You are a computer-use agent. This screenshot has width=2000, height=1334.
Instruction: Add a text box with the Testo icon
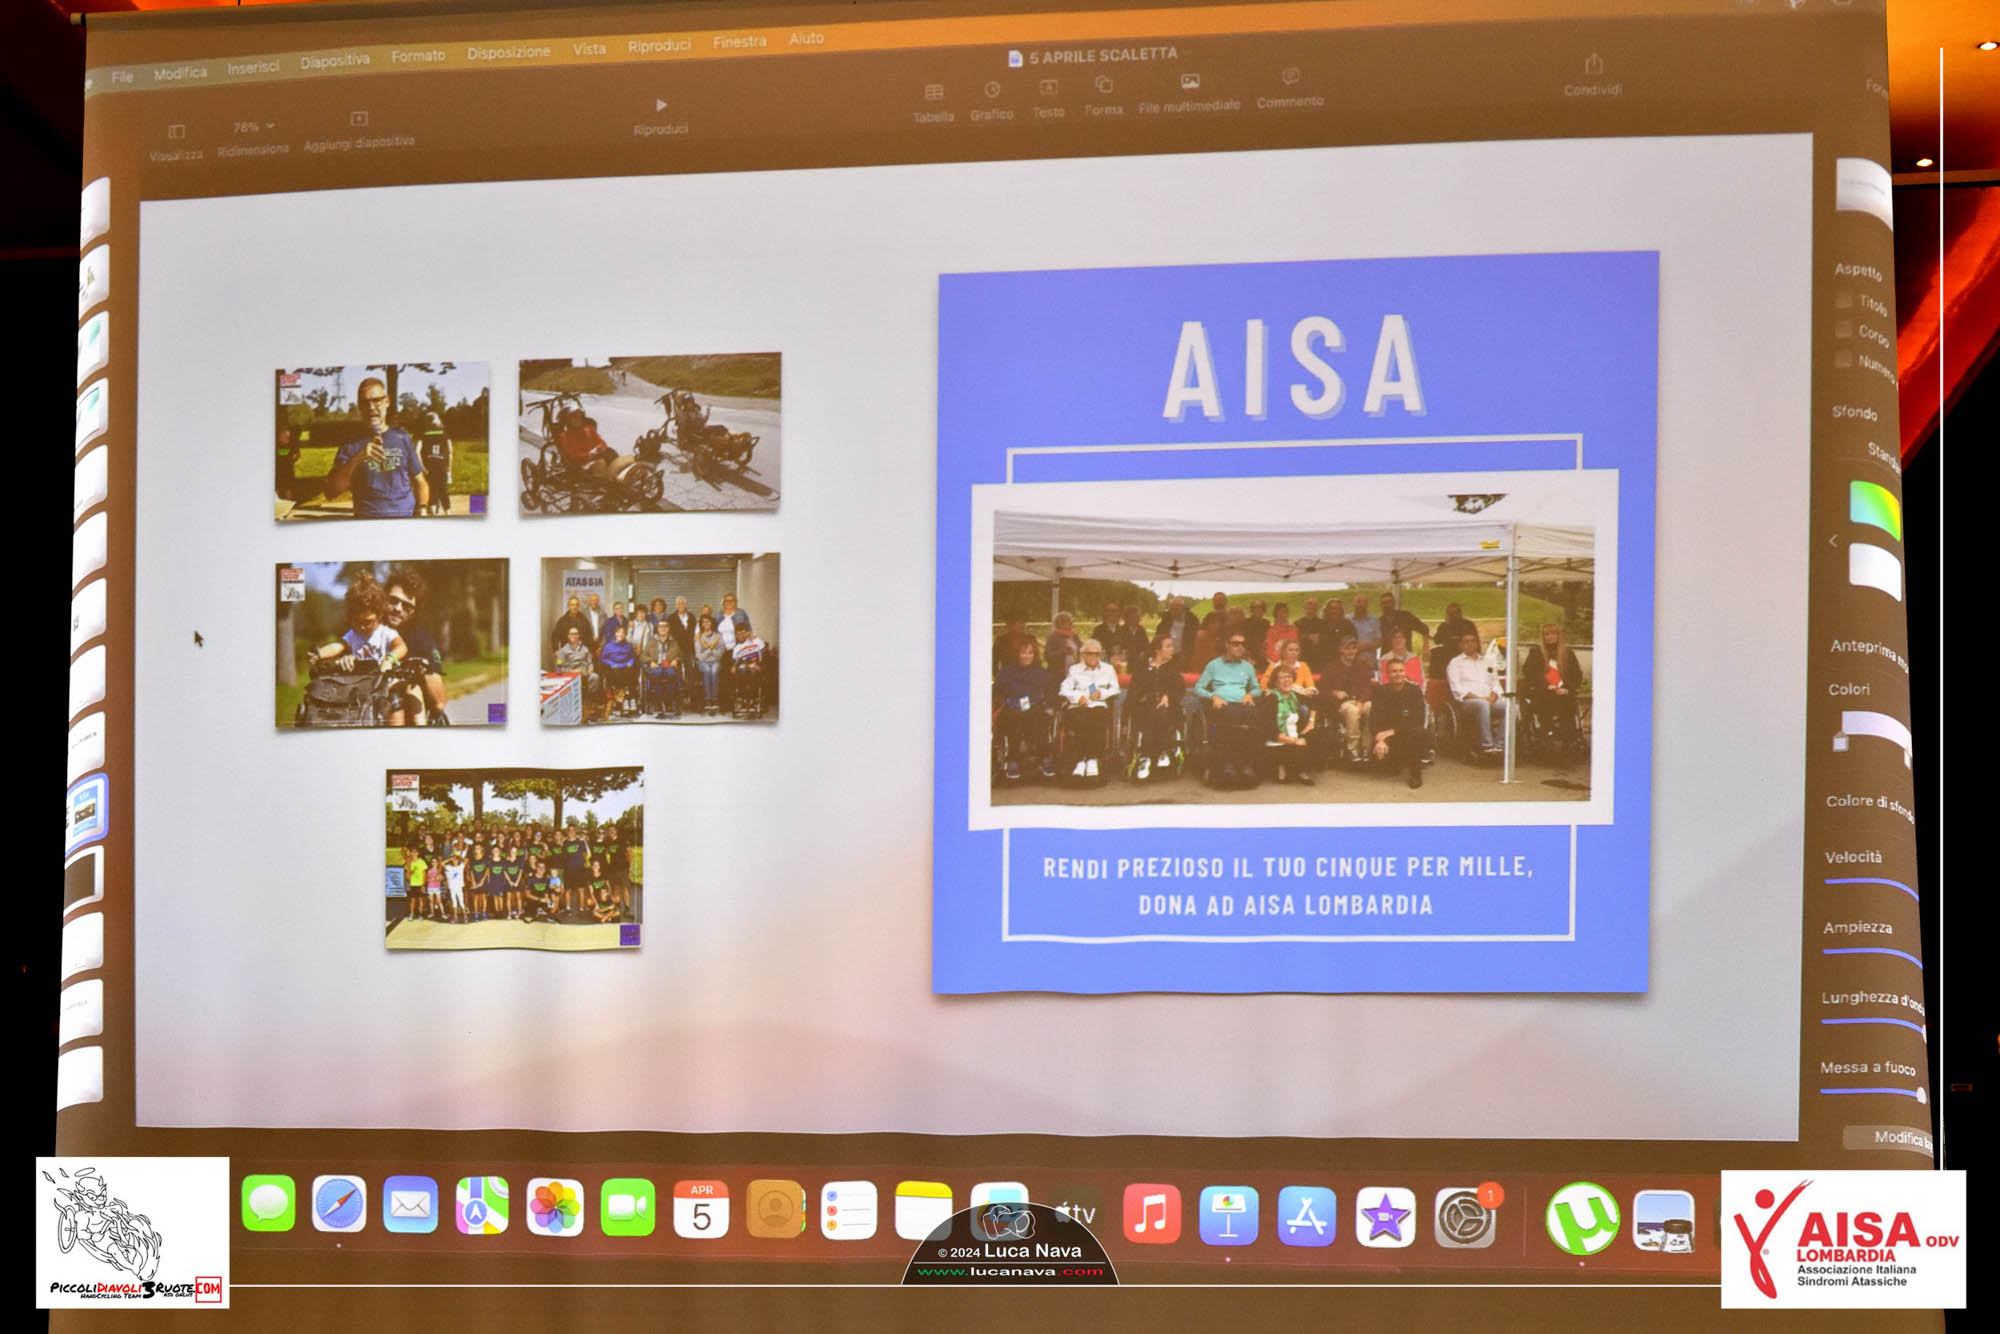click(x=1048, y=87)
